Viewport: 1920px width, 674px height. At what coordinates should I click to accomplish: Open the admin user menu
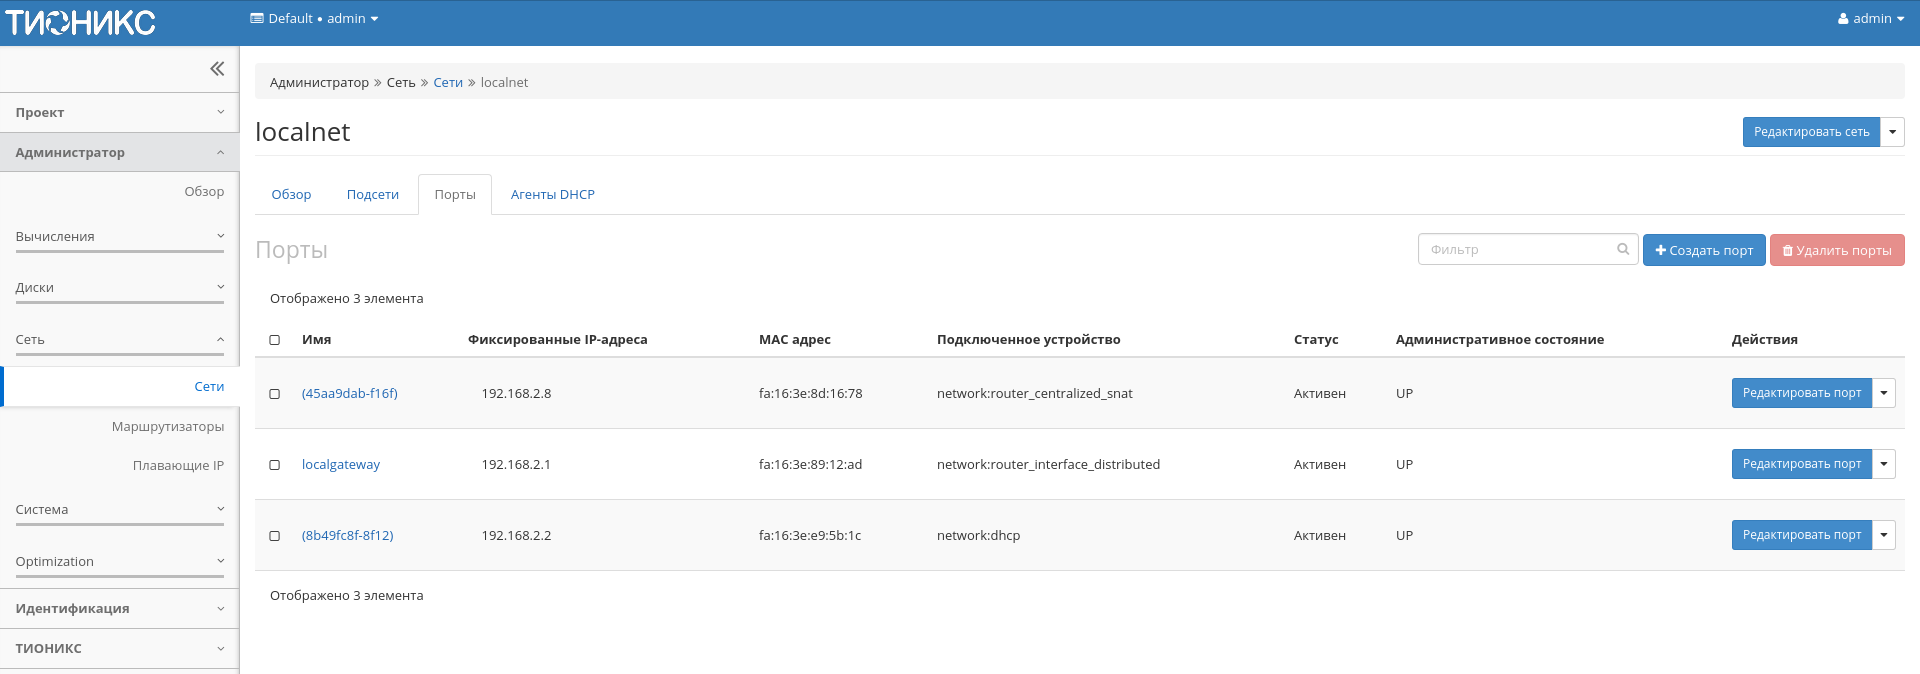1870,19
